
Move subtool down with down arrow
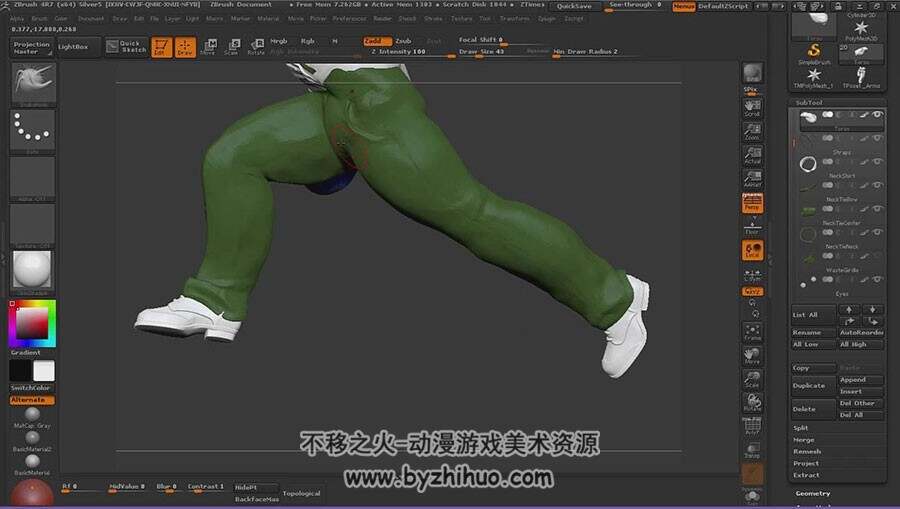click(872, 309)
